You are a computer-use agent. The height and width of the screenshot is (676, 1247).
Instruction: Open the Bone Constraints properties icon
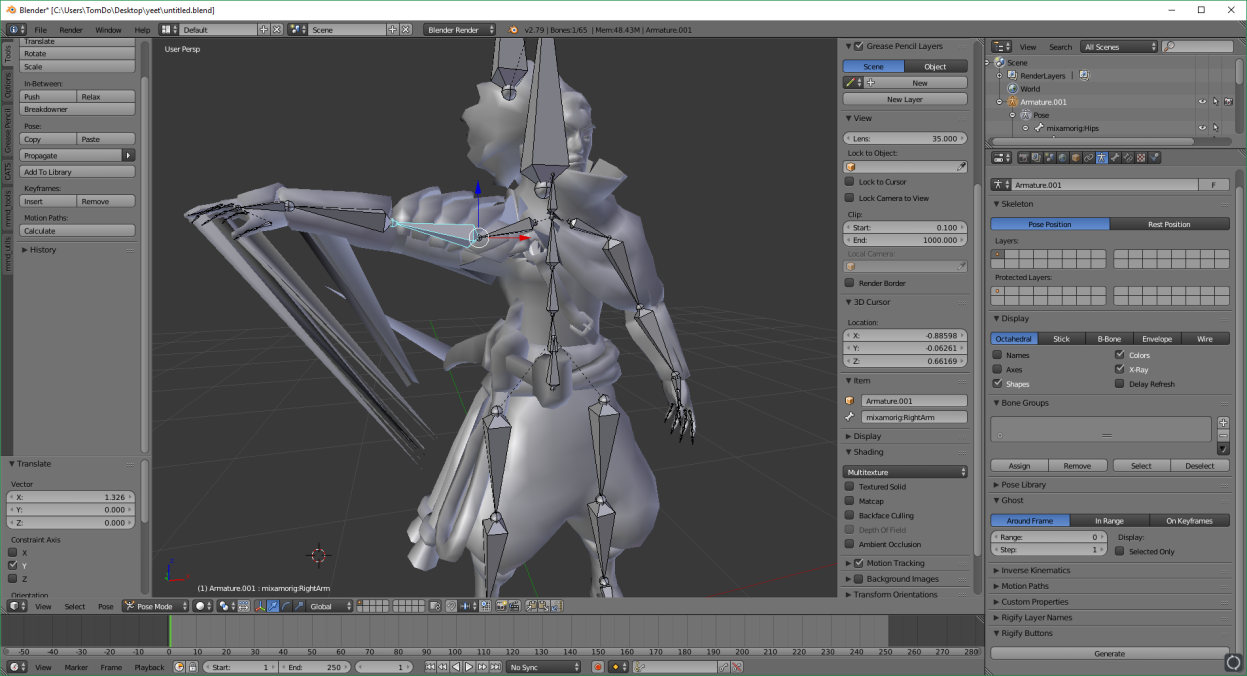point(1128,157)
